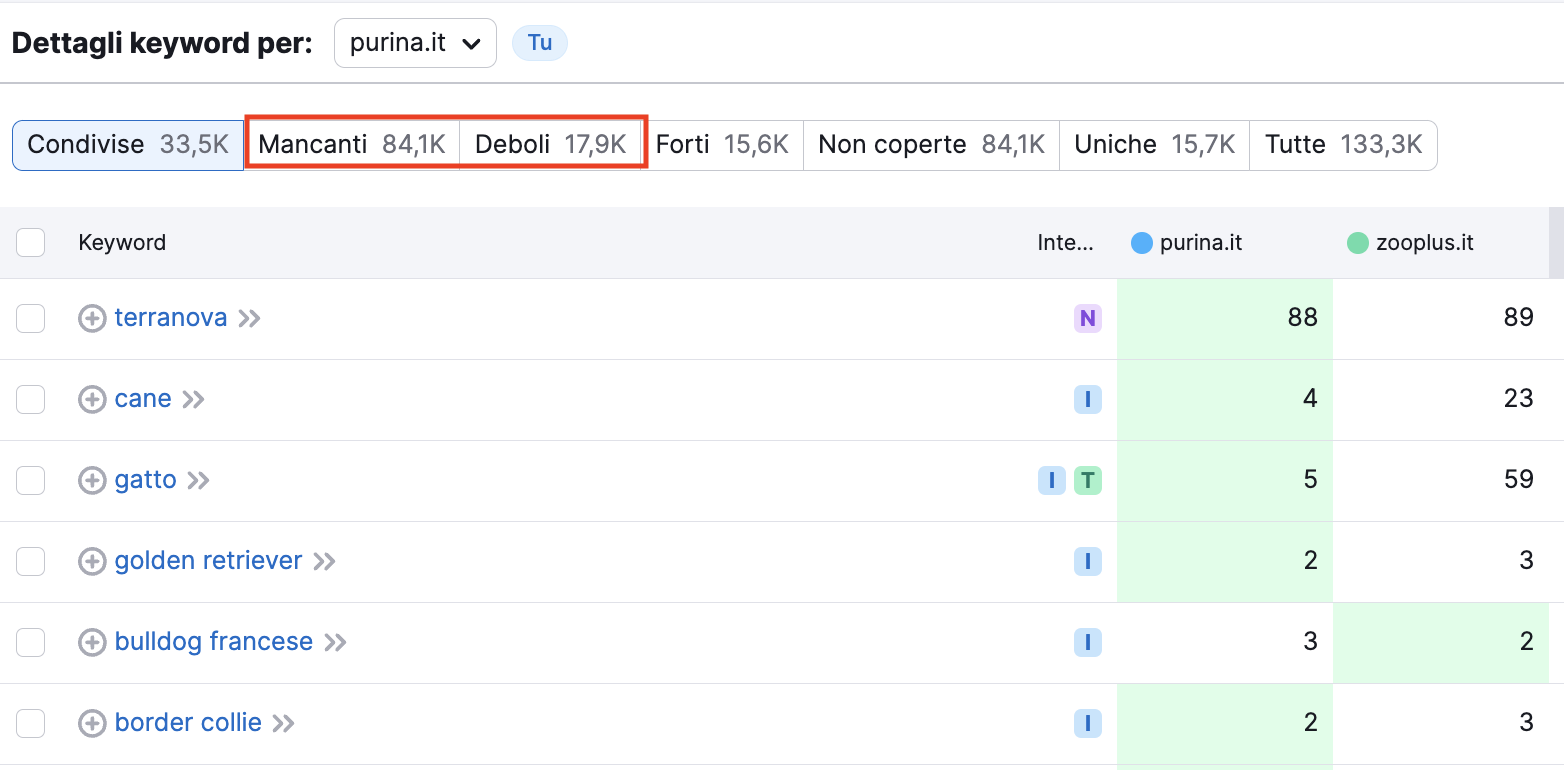Click the blue dot next to purina.it header
This screenshot has width=1564, height=770.
1141,242
